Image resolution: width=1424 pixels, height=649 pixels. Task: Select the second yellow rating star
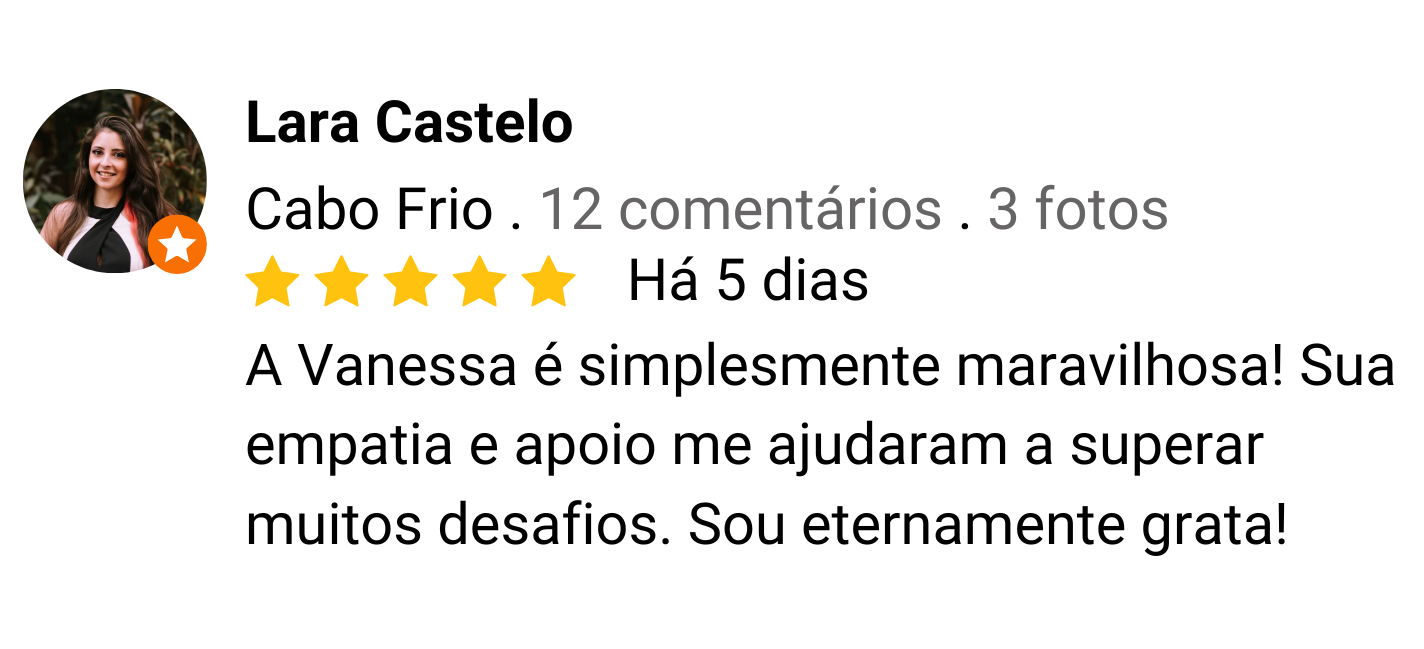click(342, 281)
